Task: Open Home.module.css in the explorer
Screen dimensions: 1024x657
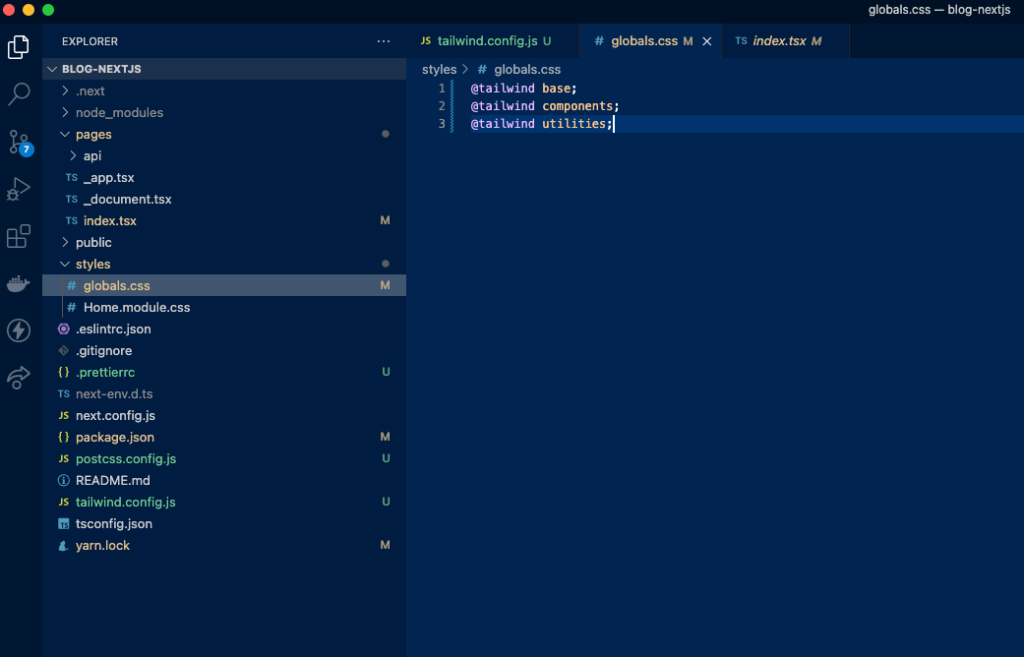Action: (136, 308)
